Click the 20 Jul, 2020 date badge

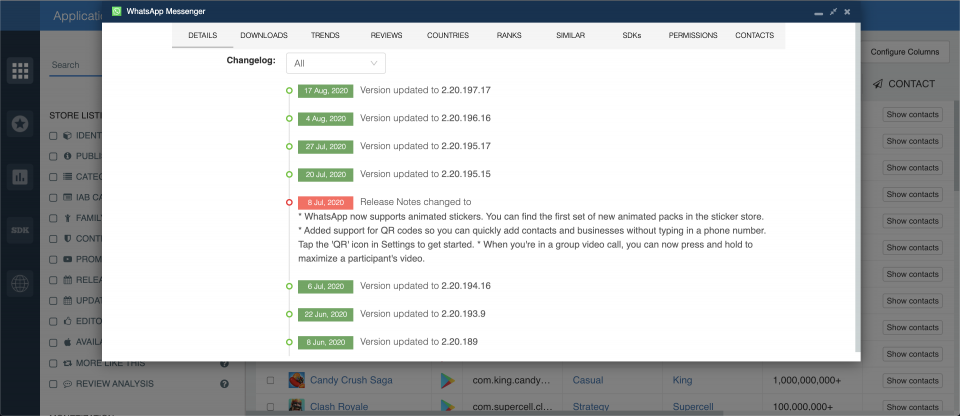pyautogui.click(x=326, y=175)
